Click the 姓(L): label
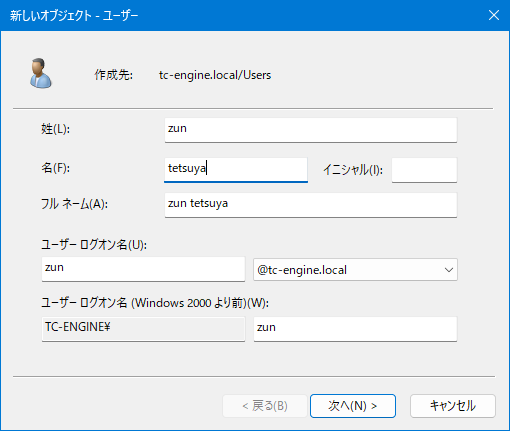Image resolution: width=510 pixels, height=431 pixels. click(x=55, y=129)
